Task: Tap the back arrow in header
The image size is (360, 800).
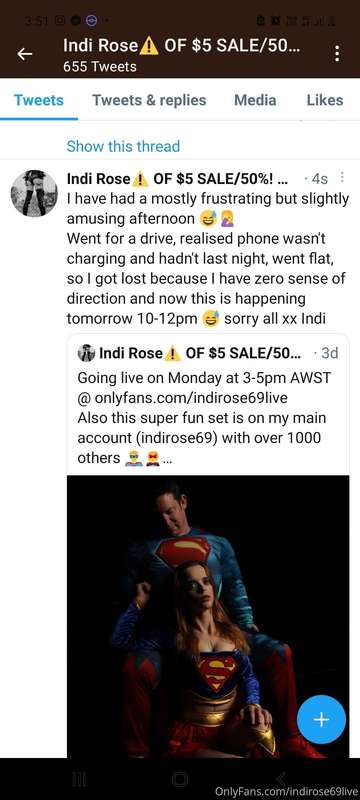Action: tap(25, 54)
